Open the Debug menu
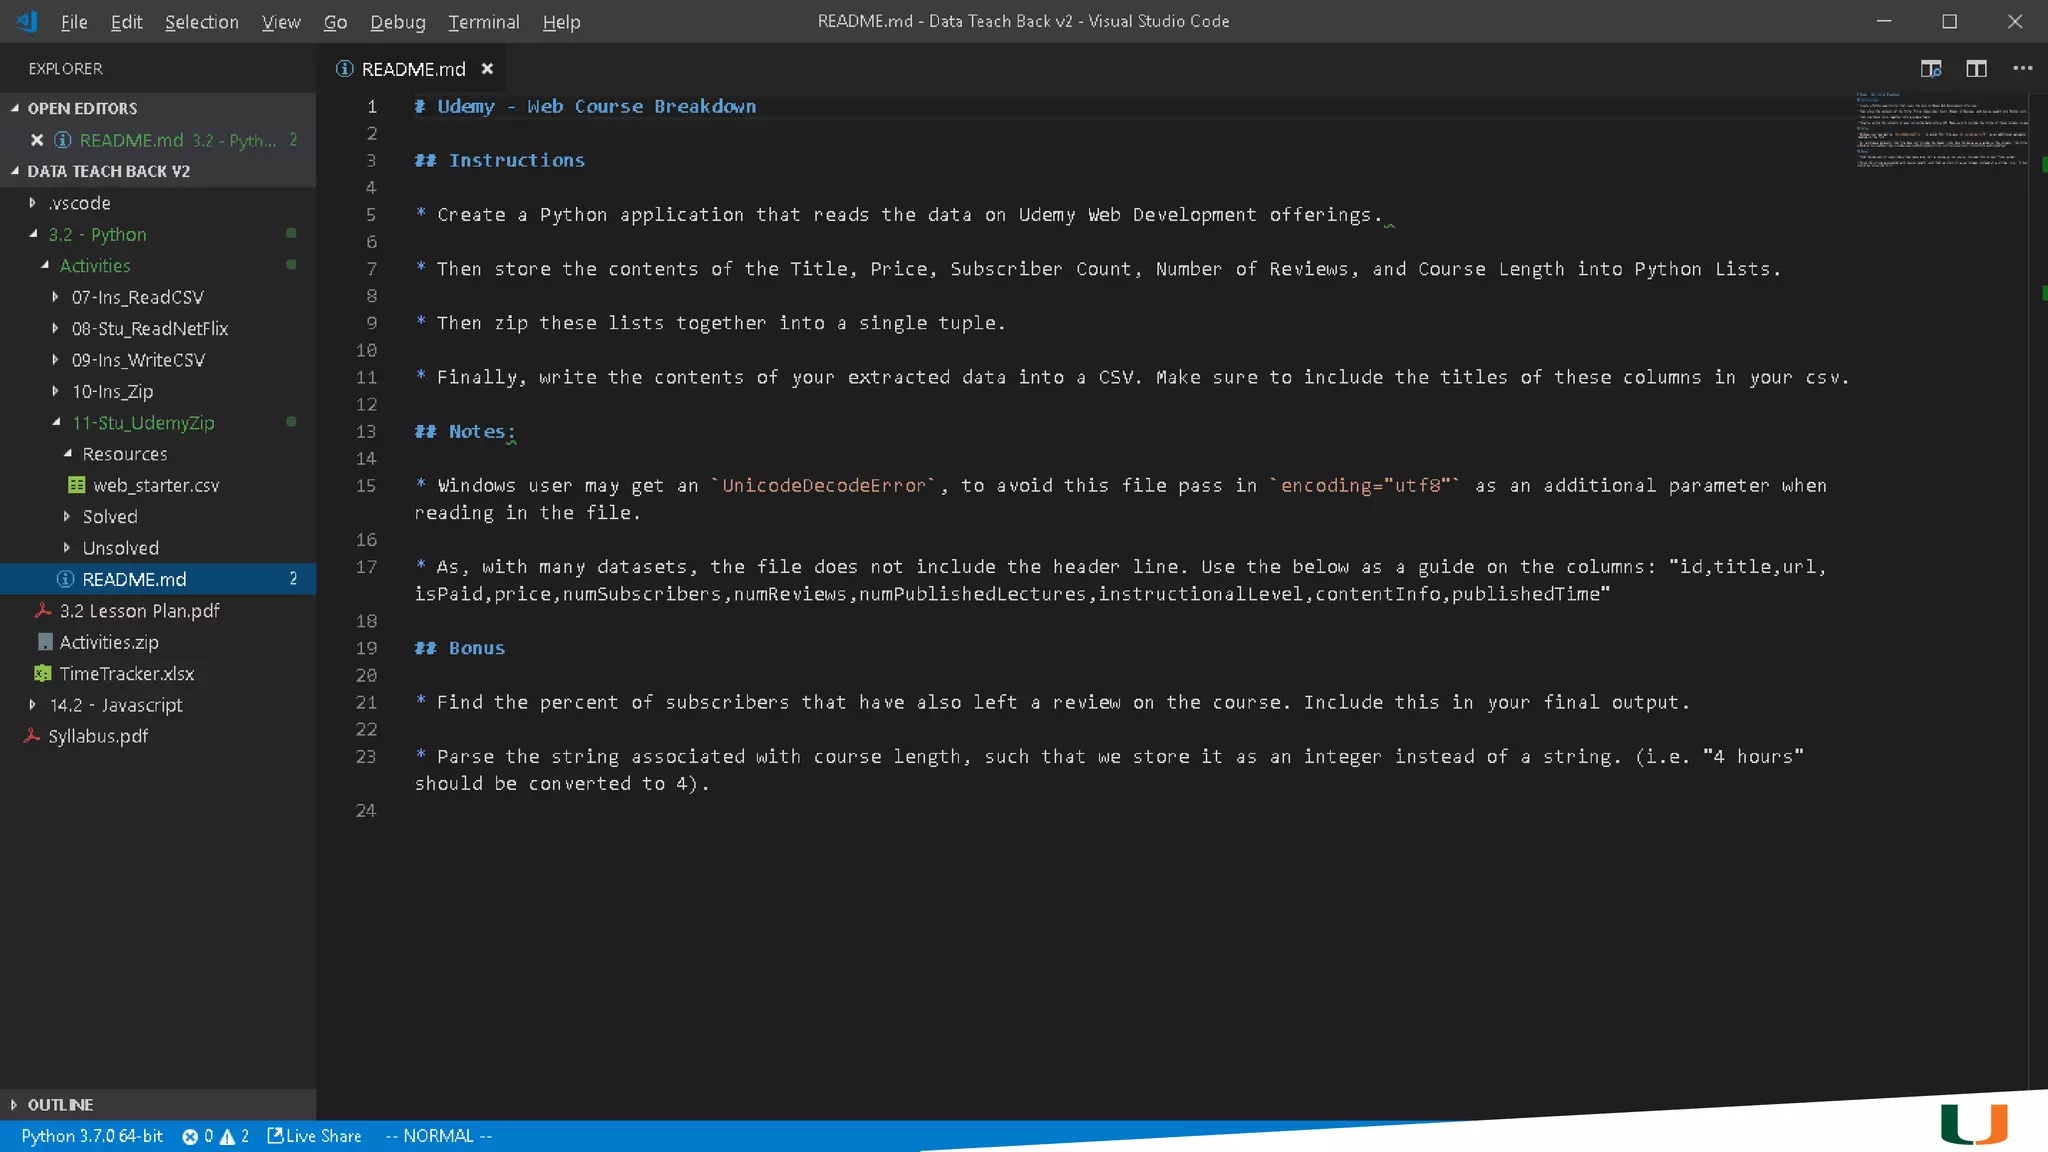 [x=397, y=22]
